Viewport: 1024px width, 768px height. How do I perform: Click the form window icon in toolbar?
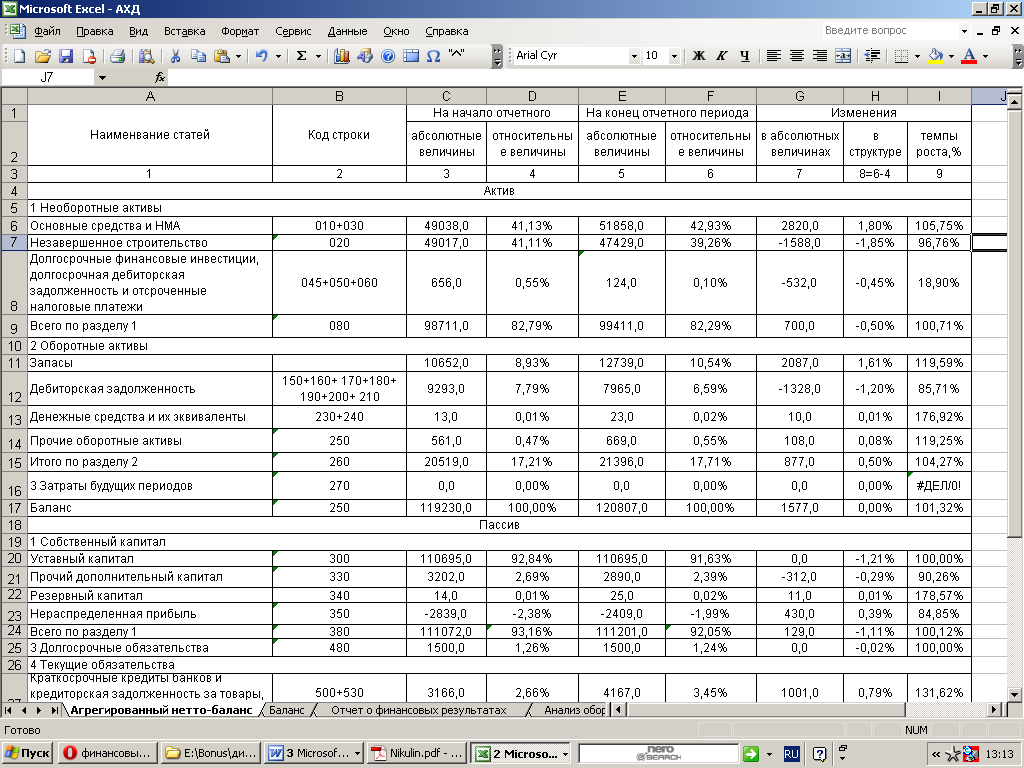(411, 56)
